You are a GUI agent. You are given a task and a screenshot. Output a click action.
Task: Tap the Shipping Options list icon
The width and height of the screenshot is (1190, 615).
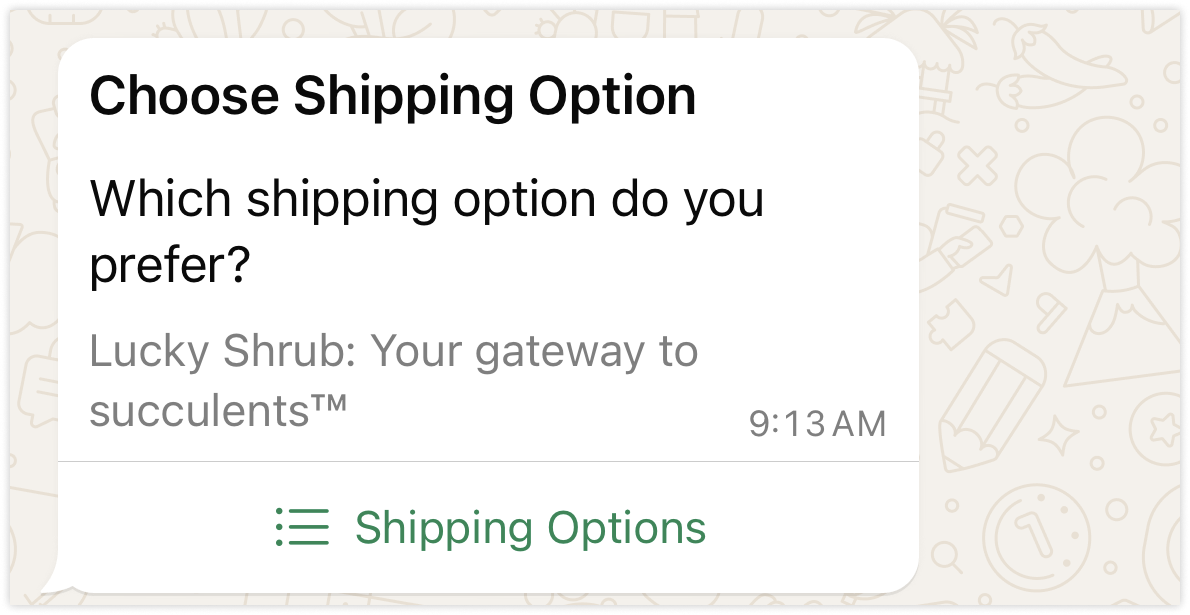point(302,527)
